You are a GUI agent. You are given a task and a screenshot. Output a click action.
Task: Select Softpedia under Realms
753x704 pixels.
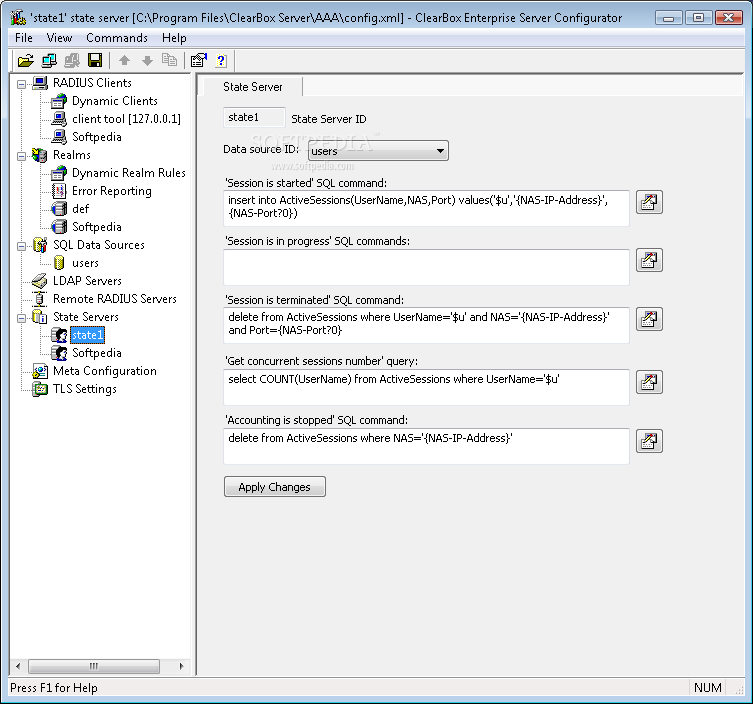click(x=97, y=227)
